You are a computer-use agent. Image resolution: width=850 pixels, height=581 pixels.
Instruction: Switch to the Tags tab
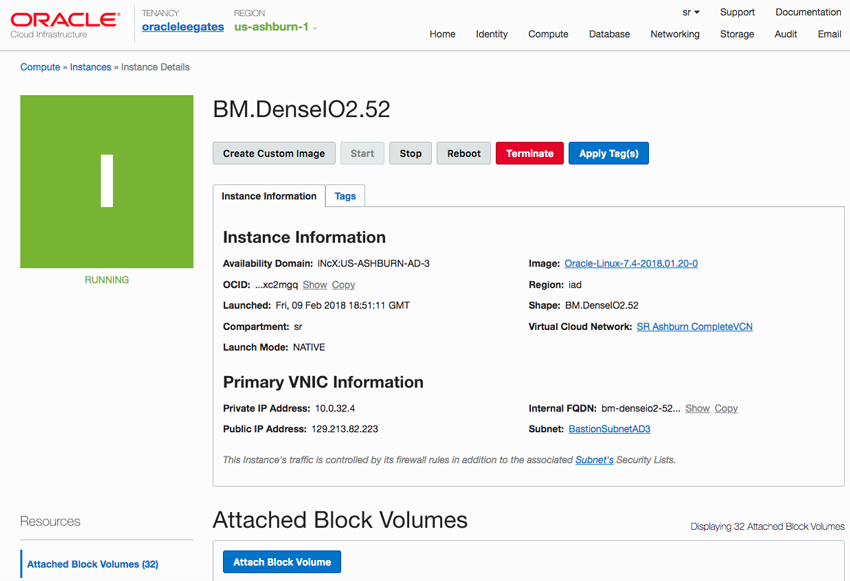(x=345, y=196)
